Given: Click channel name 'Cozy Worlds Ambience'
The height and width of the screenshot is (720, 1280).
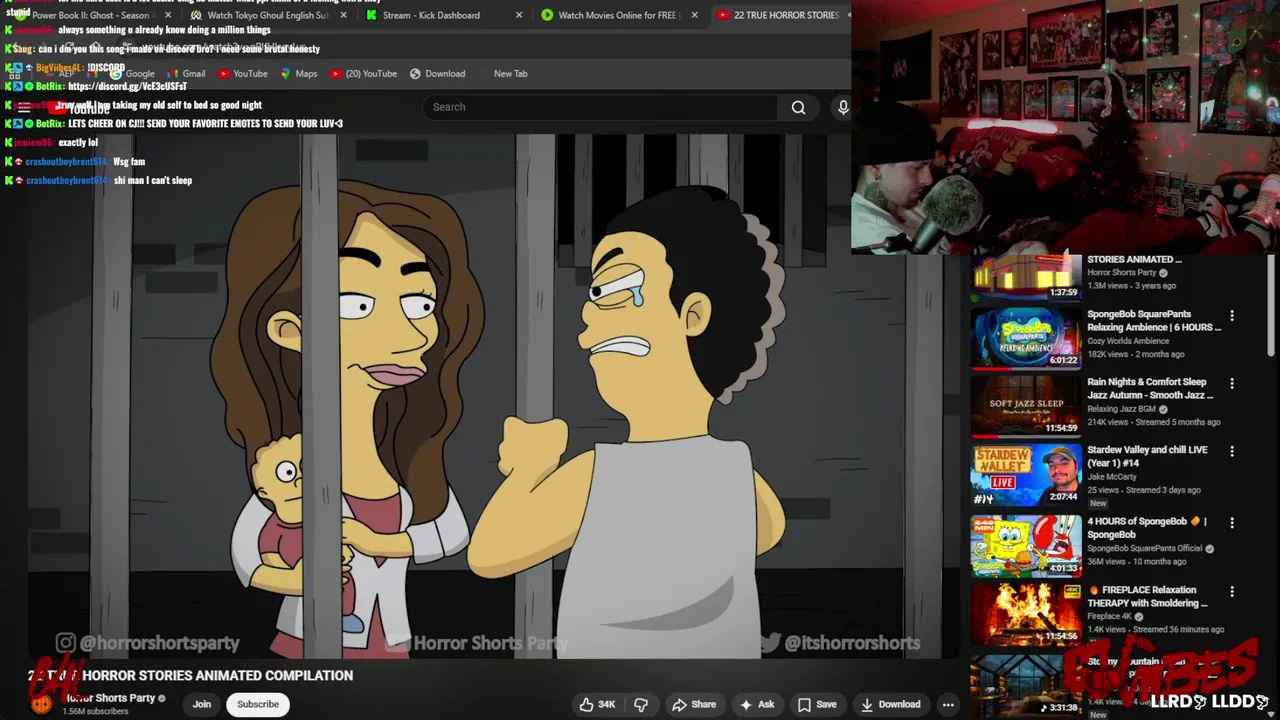Looking at the screenshot, I should tap(1128, 341).
